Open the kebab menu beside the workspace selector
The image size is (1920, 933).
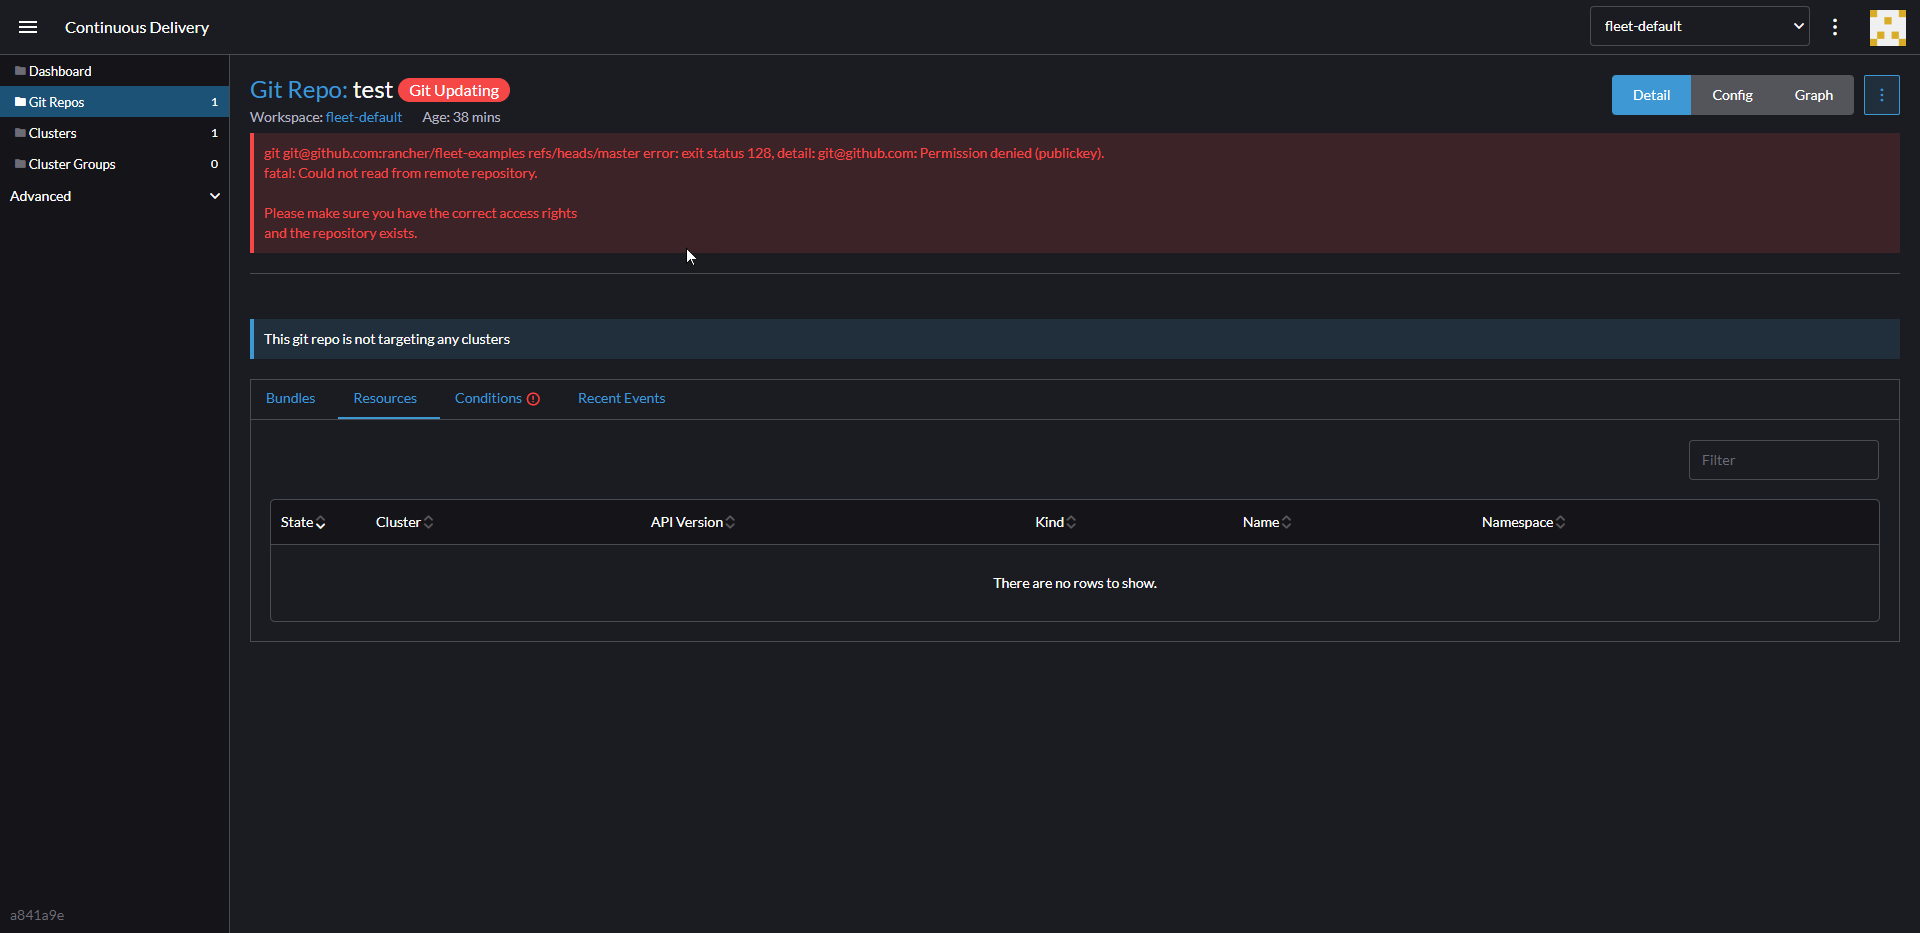1835,27
